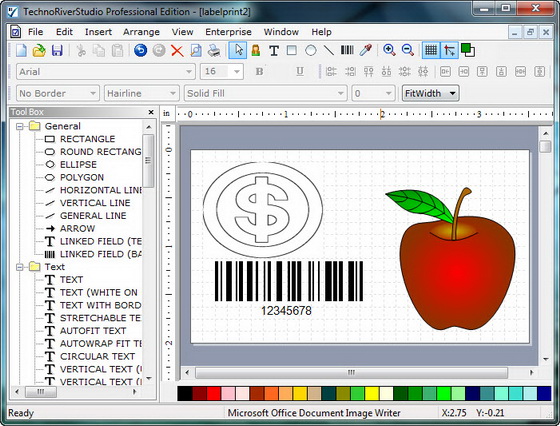Click the print icon in toolbar

(x=214, y=50)
